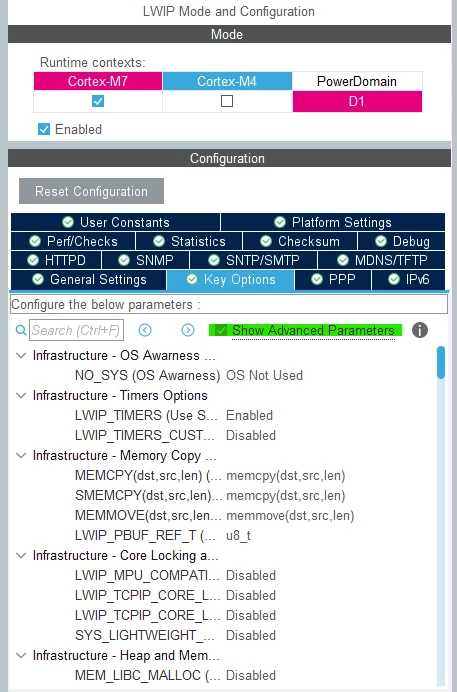
Task: Open MEM_LIBC_MALLOC Disabled value dropdown
Action: pyautogui.click(x=251, y=675)
